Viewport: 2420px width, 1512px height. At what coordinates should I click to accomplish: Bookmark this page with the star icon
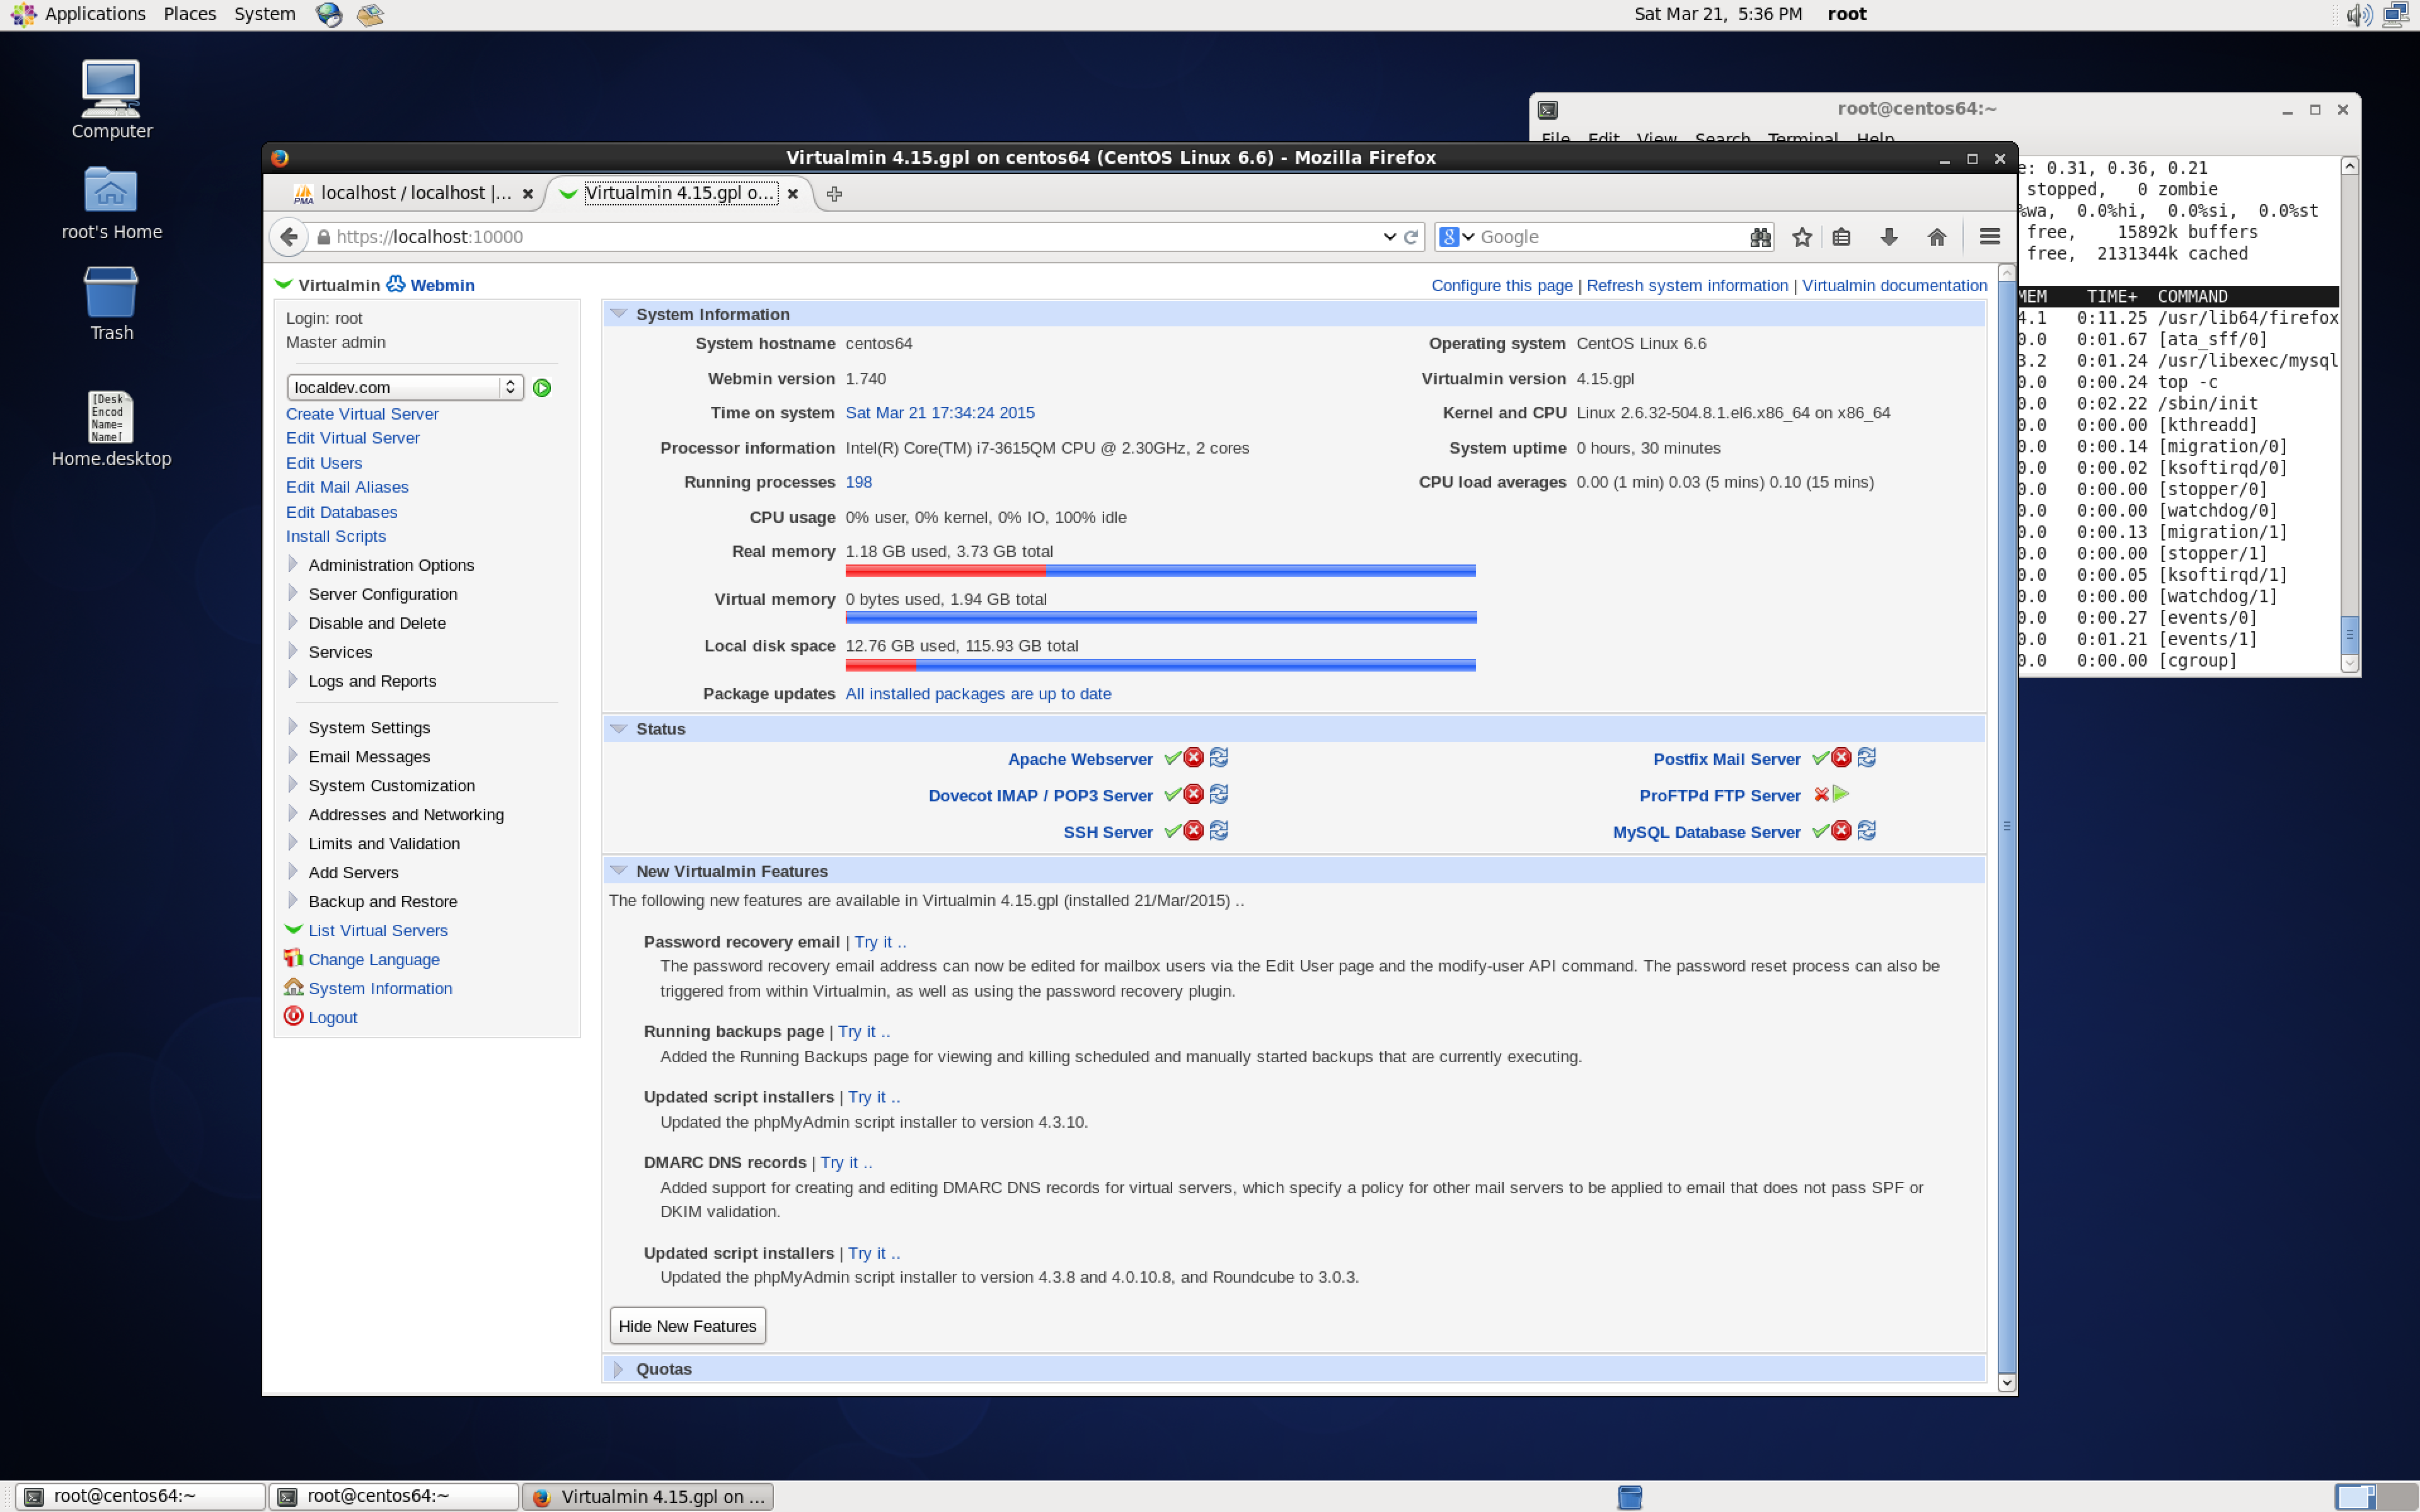pyautogui.click(x=1802, y=237)
